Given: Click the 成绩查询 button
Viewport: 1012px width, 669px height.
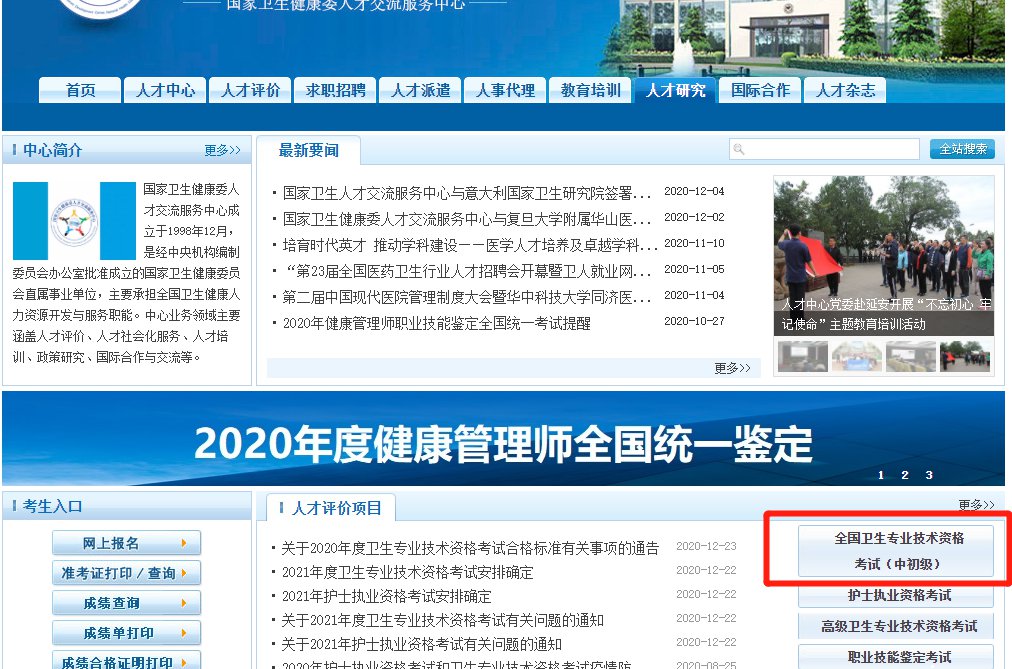Looking at the screenshot, I should [126, 604].
